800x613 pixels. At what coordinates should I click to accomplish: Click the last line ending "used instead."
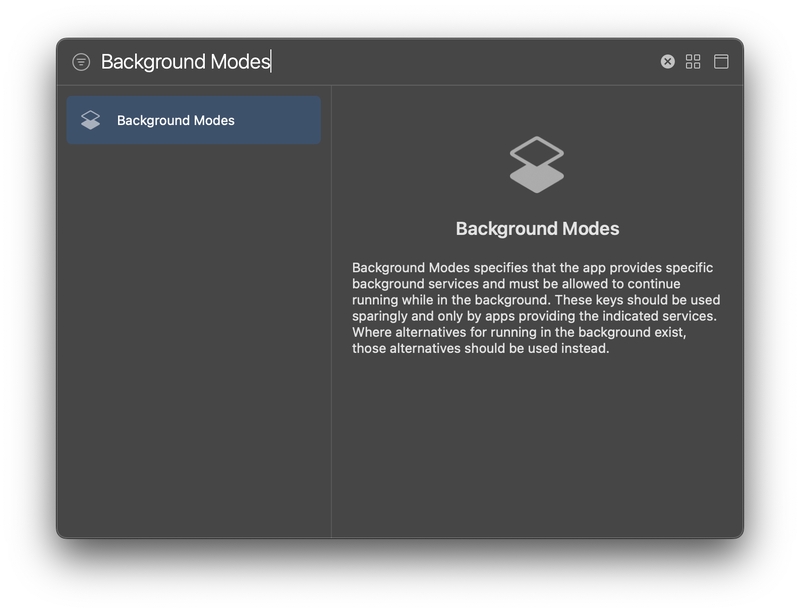(x=480, y=349)
